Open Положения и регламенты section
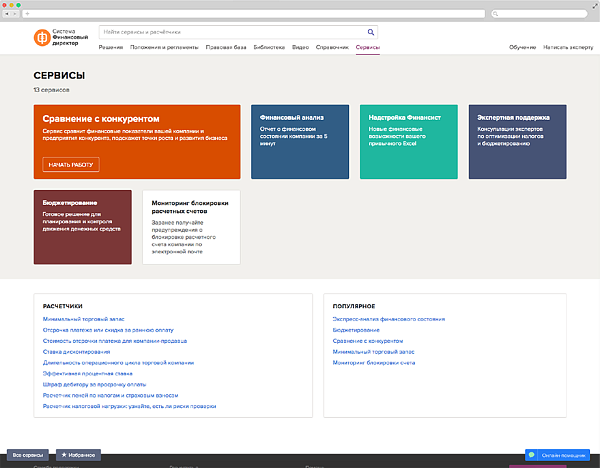The width and height of the screenshot is (600, 468). click(164, 47)
